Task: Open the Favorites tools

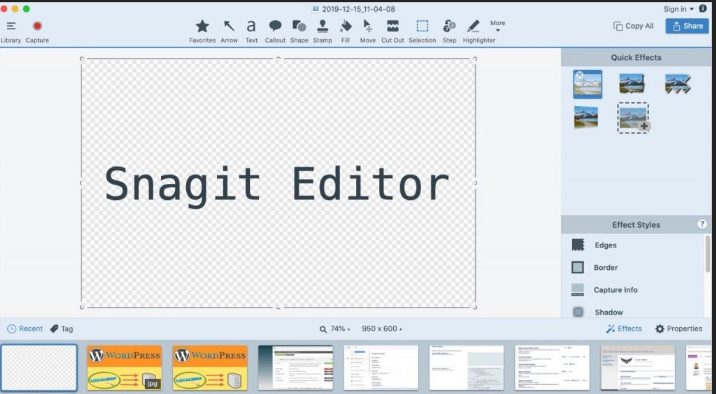Action: coord(202,32)
